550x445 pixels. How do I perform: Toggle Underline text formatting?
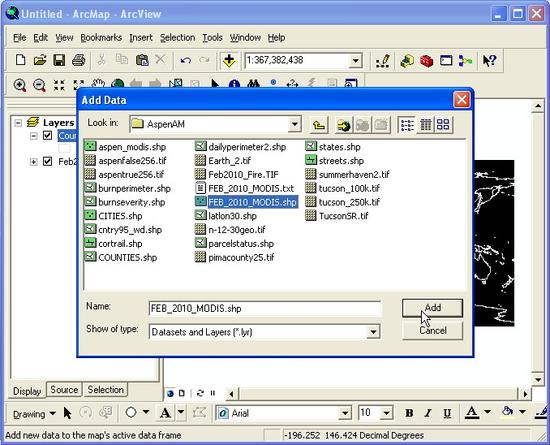447,413
